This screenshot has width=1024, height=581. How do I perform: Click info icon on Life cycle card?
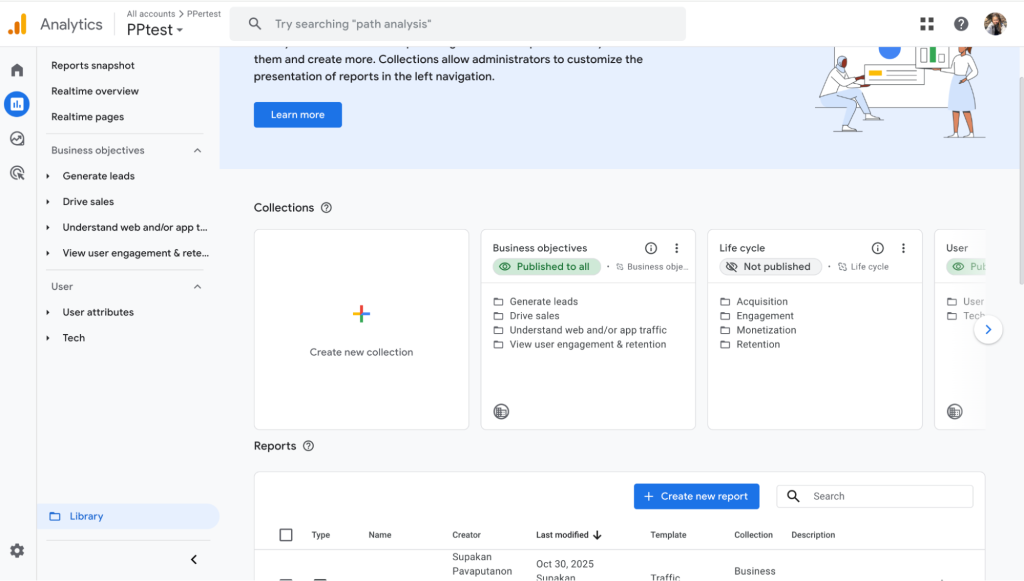[877, 248]
